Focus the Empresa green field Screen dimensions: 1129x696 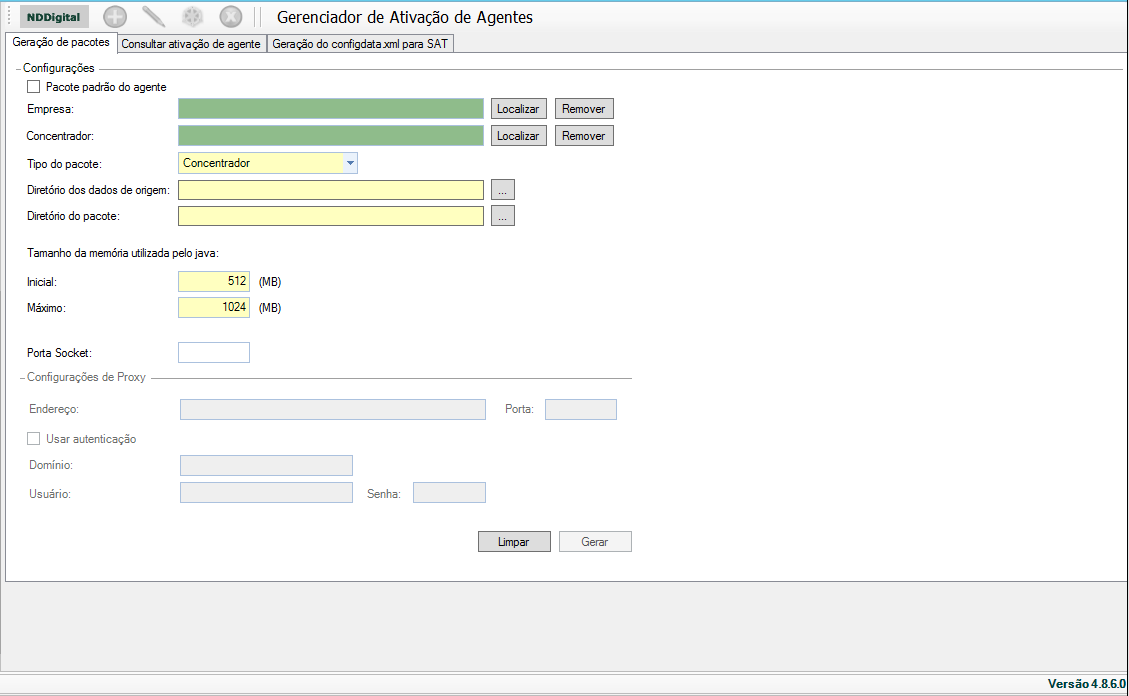point(331,109)
